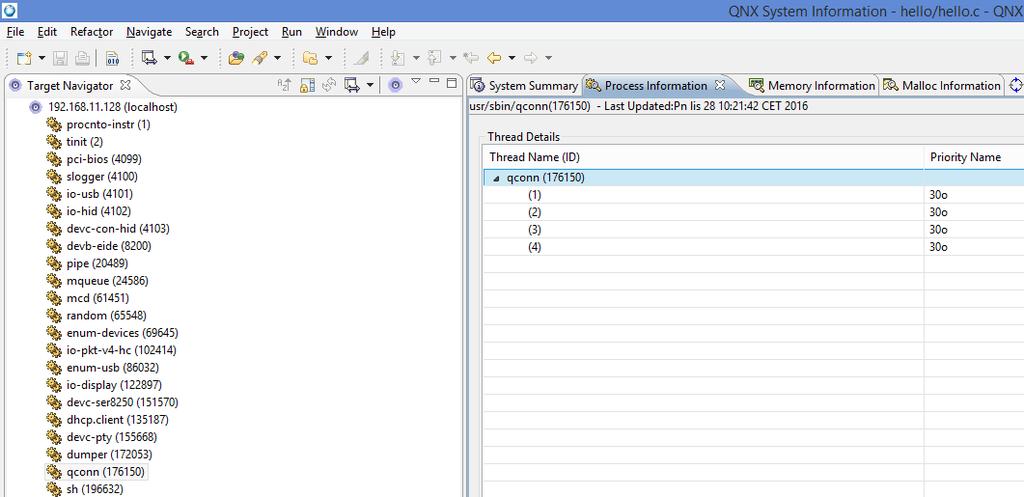Switch to the System Summary tab
Image resolution: width=1024 pixels, height=497 pixels.
coord(524,86)
